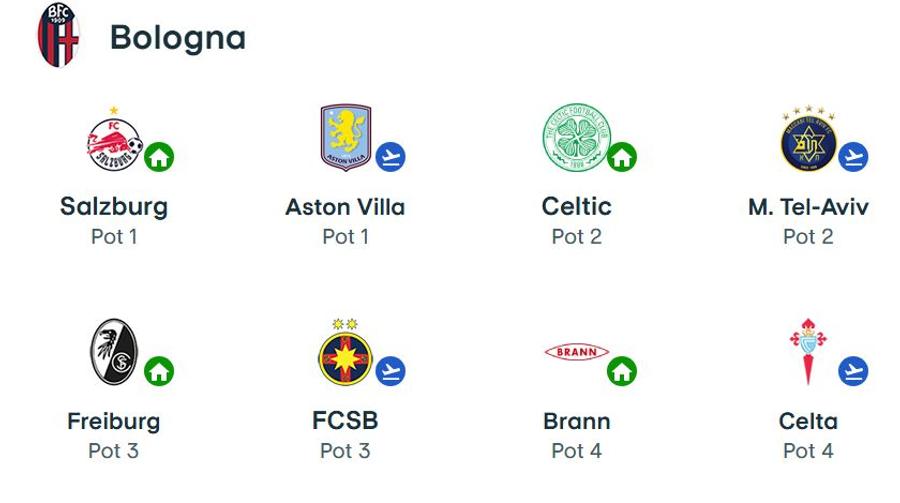Click the Aston Villa crest
Viewport: 900px width, 503px height.
point(346,138)
